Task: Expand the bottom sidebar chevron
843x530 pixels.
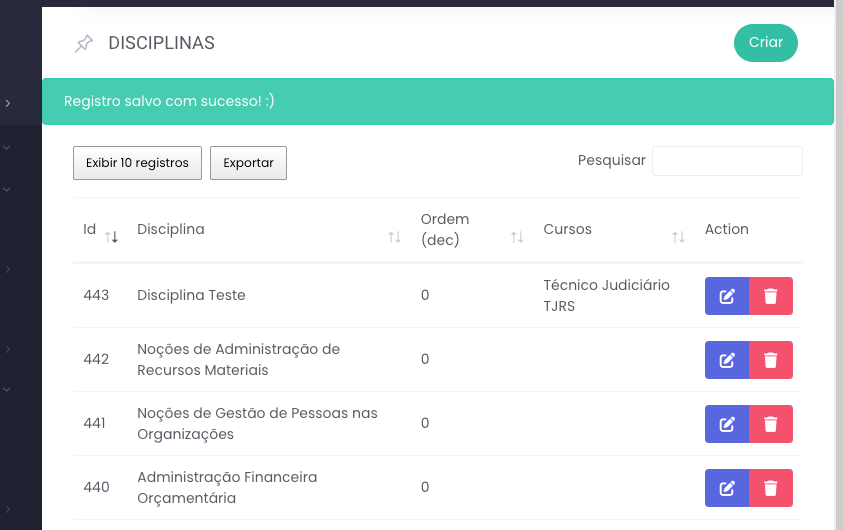Action: [8, 511]
